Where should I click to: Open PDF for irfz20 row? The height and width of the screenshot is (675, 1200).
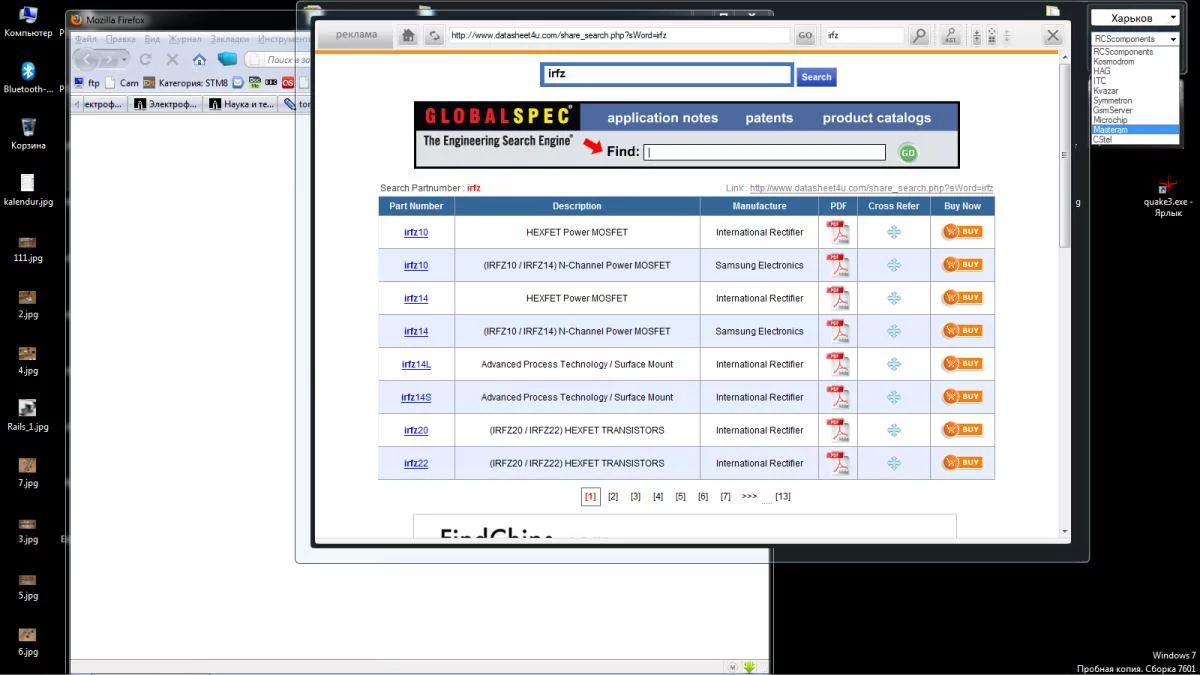click(x=837, y=430)
